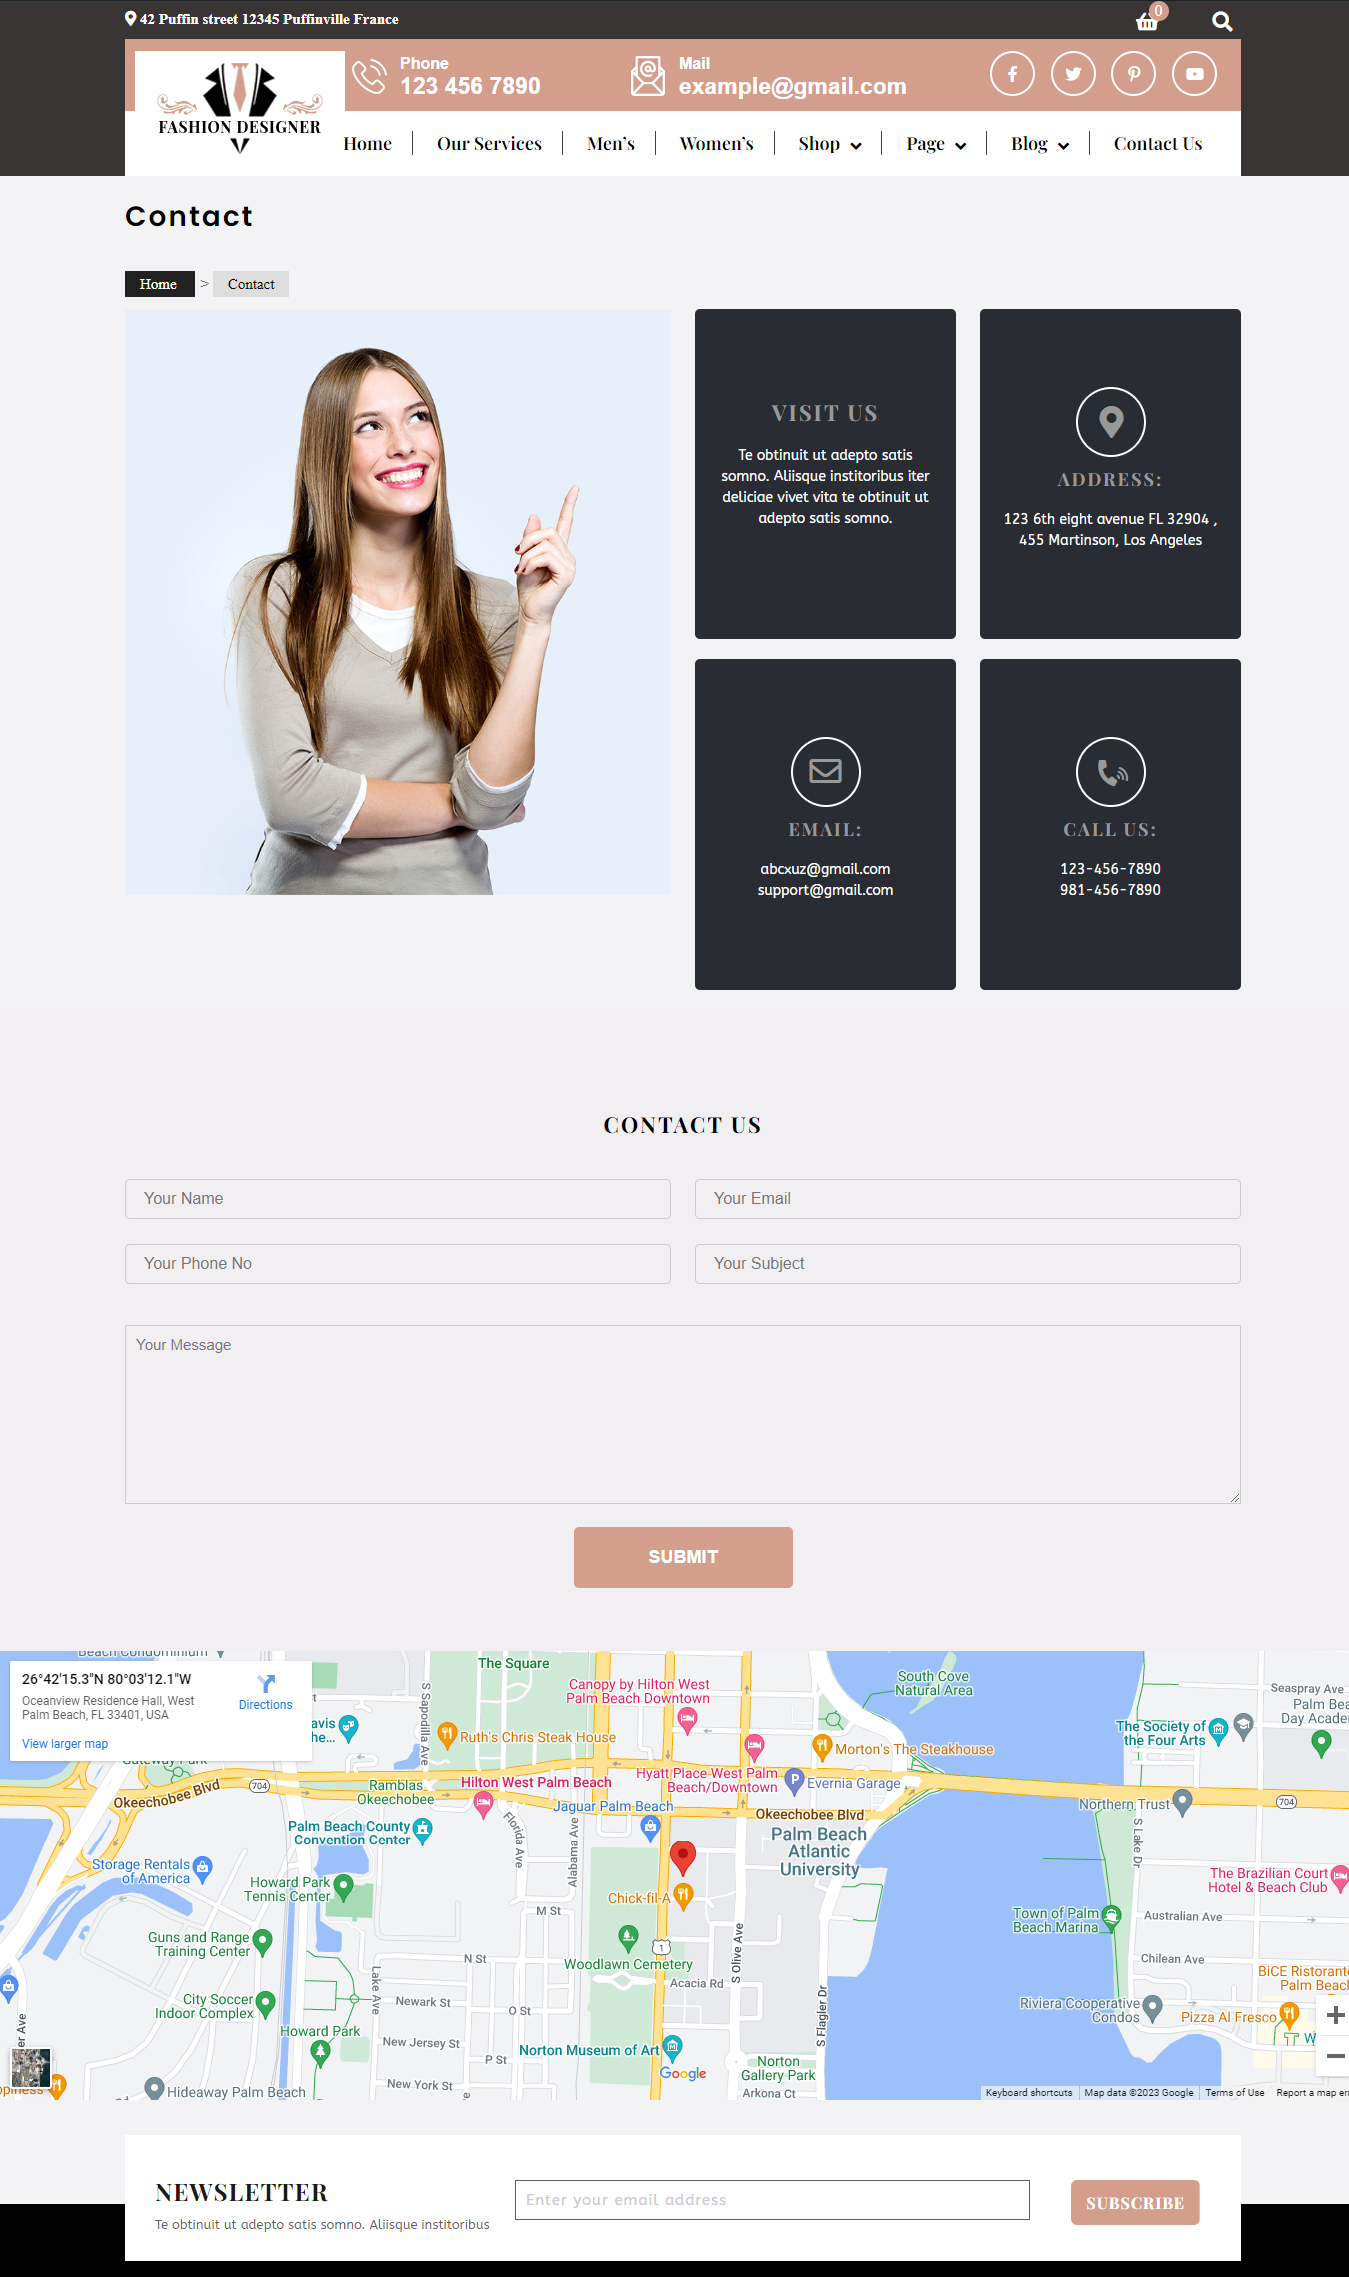Open the shopping cart icon
Screen dimensions: 1349x2277
coord(1147,21)
